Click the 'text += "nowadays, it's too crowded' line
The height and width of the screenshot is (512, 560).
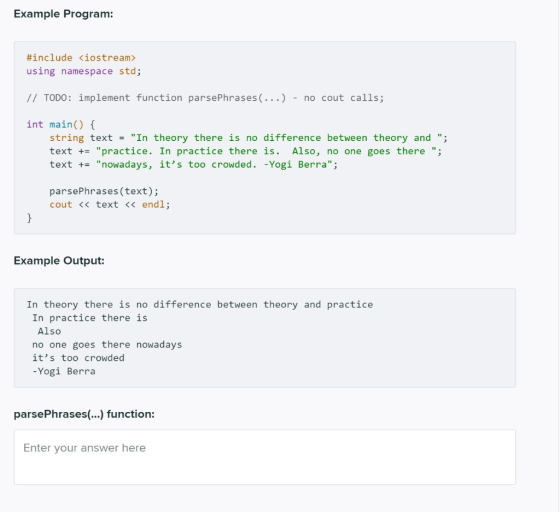pos(194,165)
